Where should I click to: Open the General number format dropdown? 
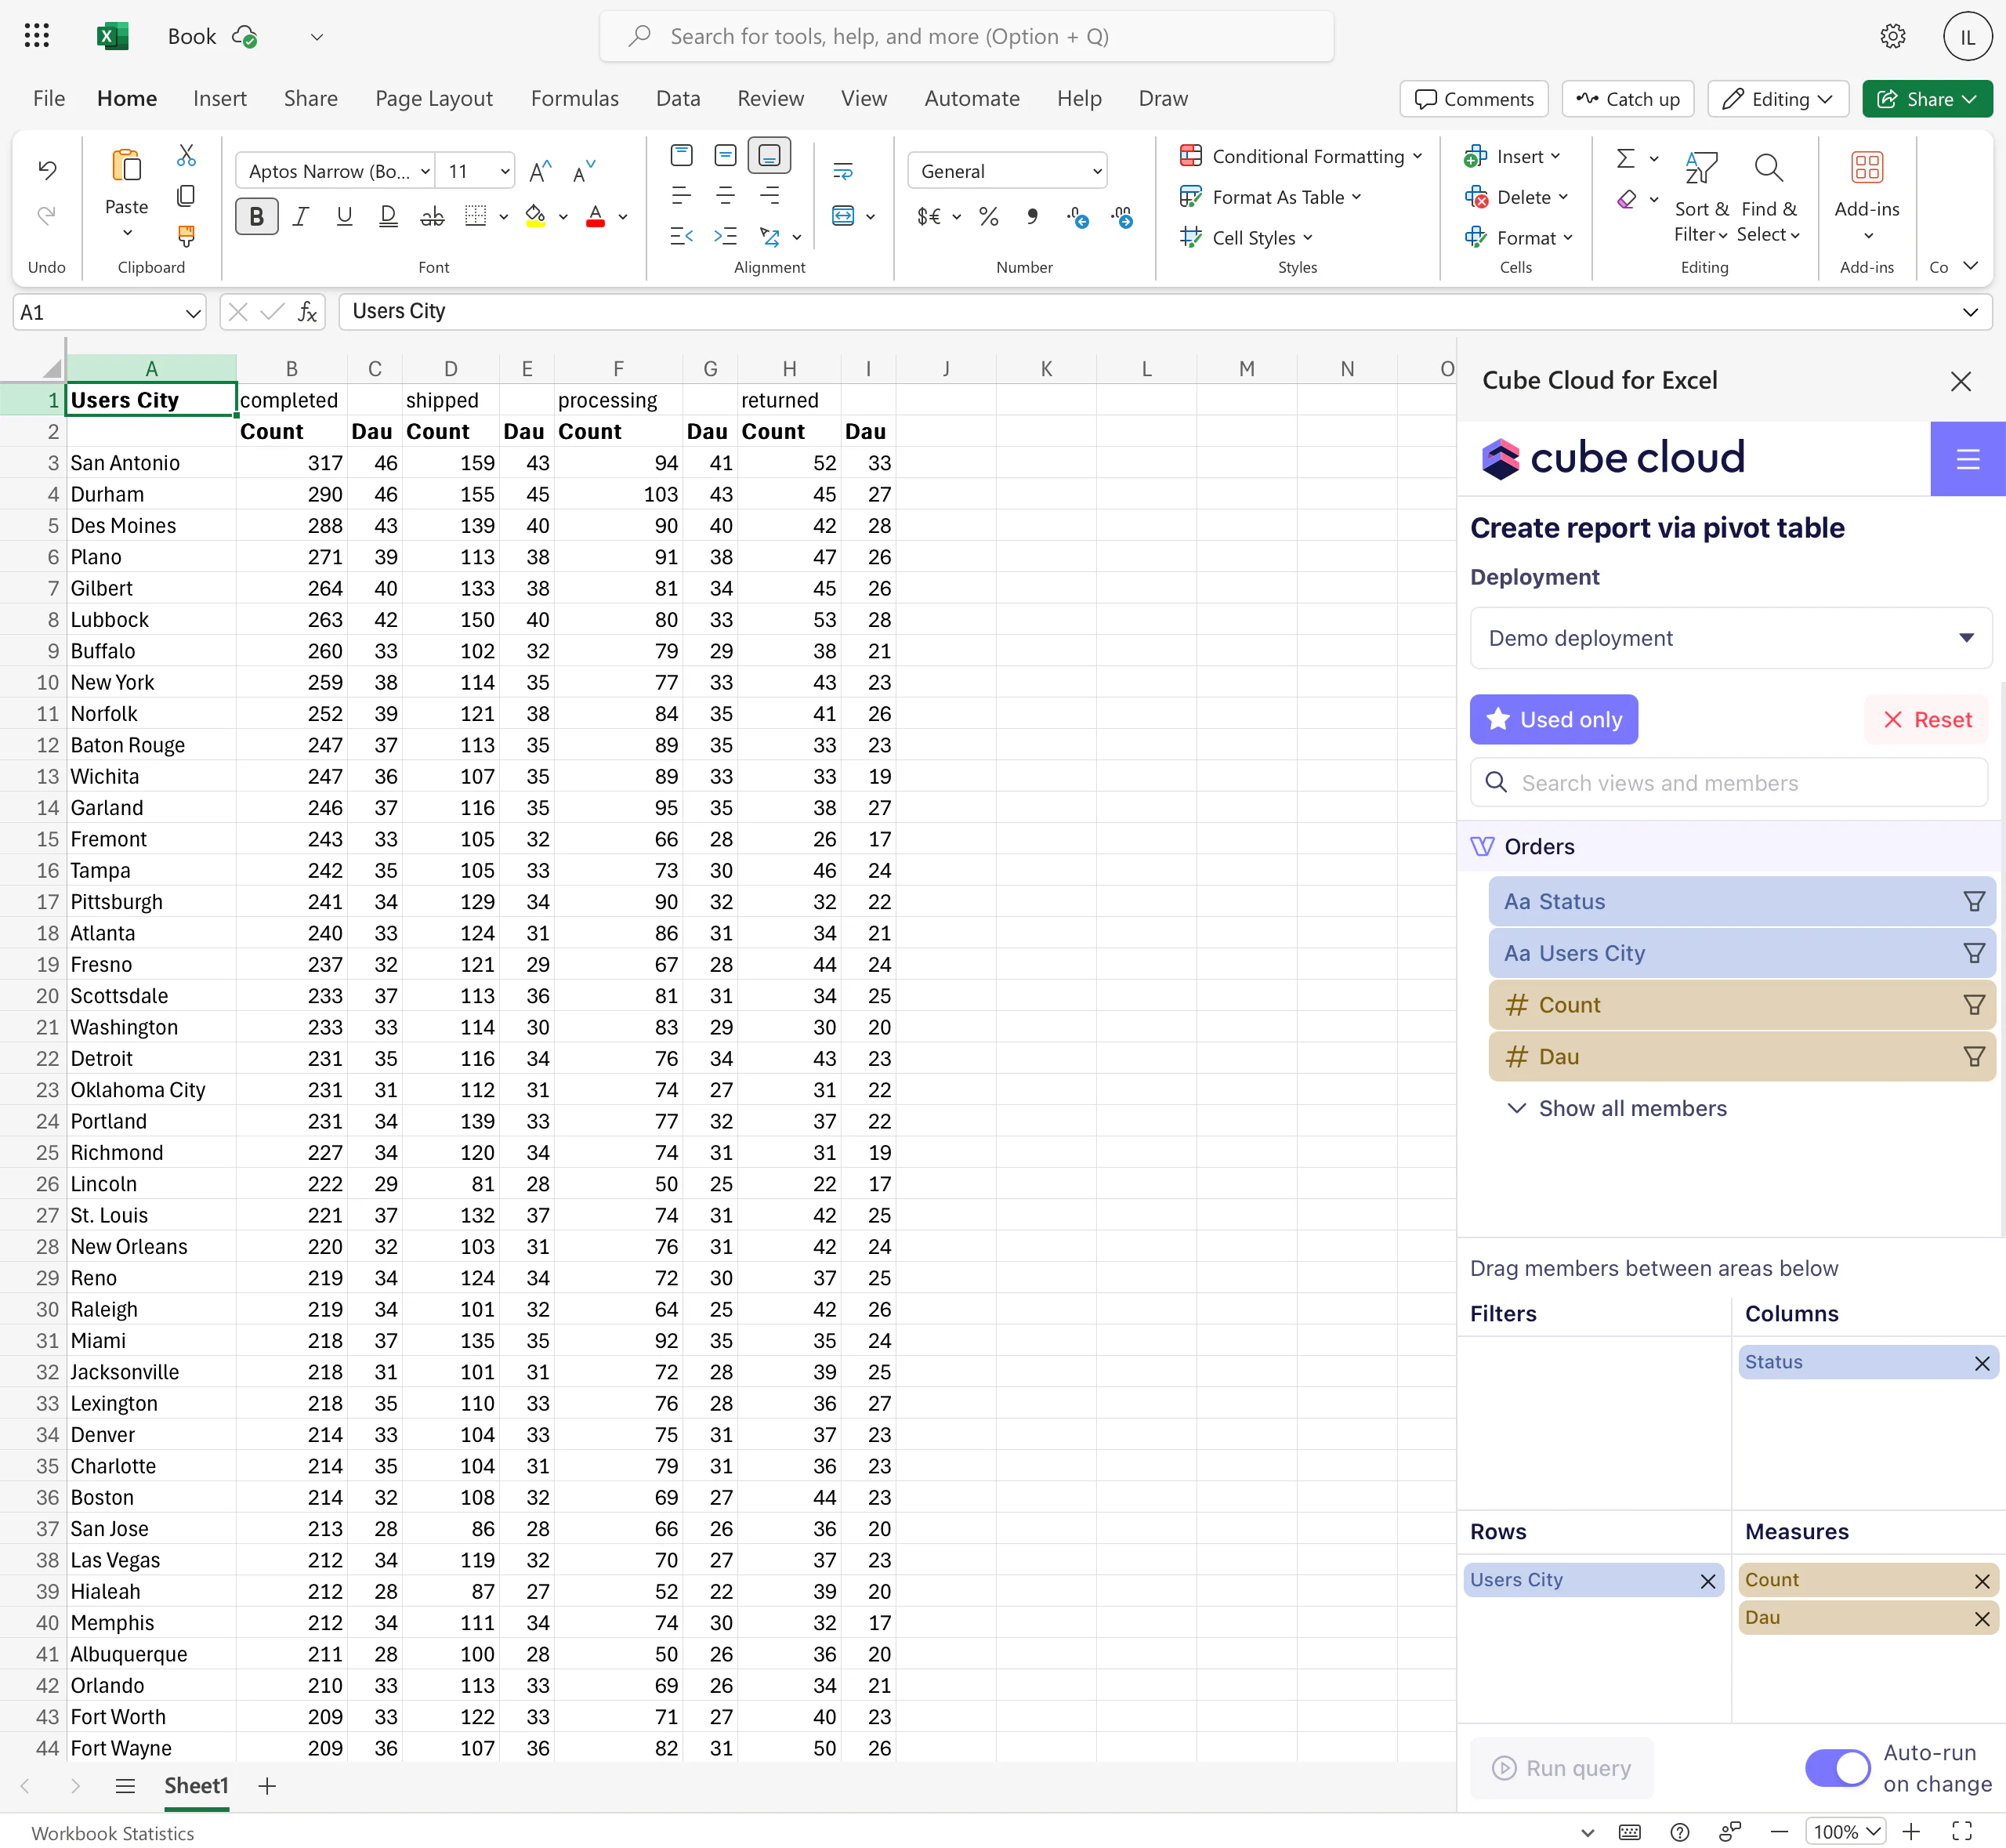[1006, 171]
